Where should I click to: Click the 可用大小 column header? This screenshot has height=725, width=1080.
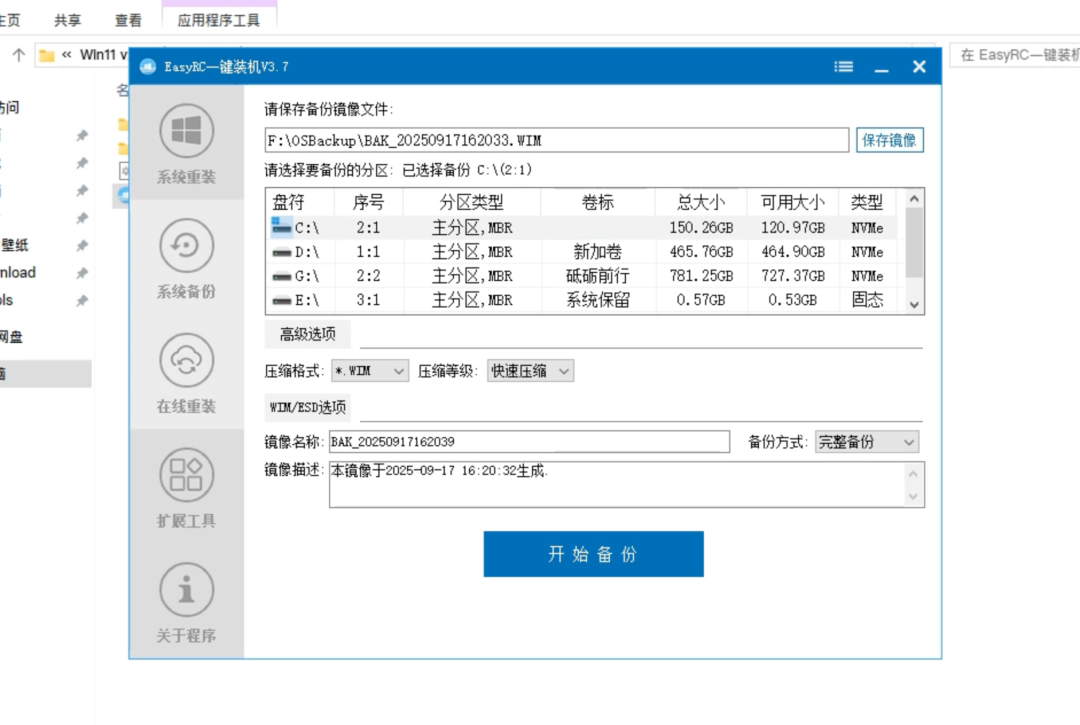click(793, 202)
